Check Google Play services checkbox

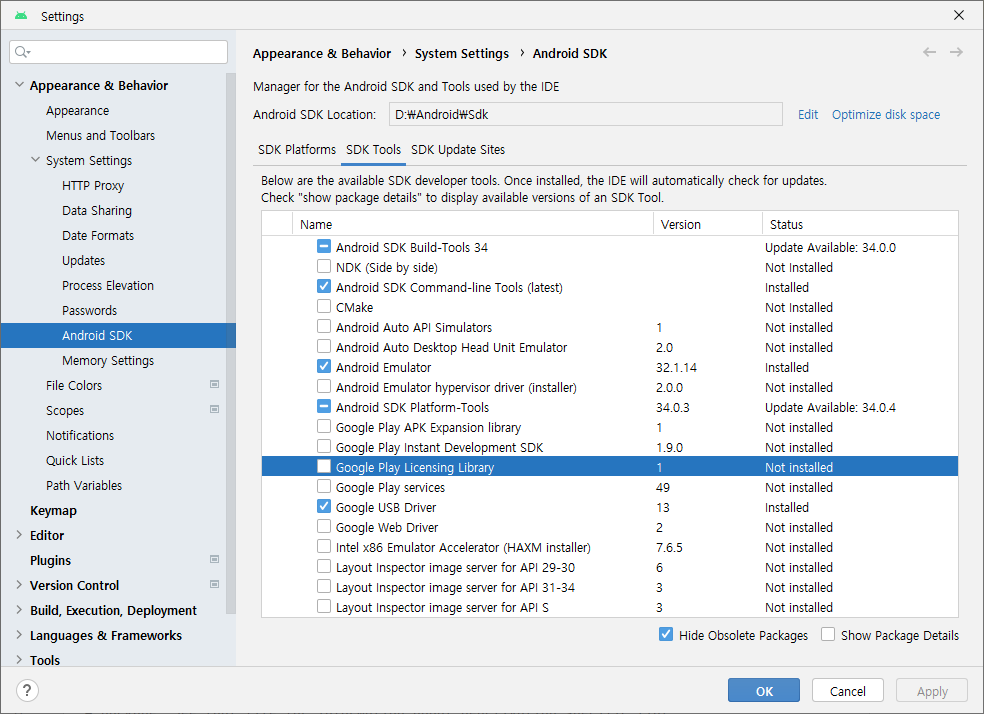point(324,486)
